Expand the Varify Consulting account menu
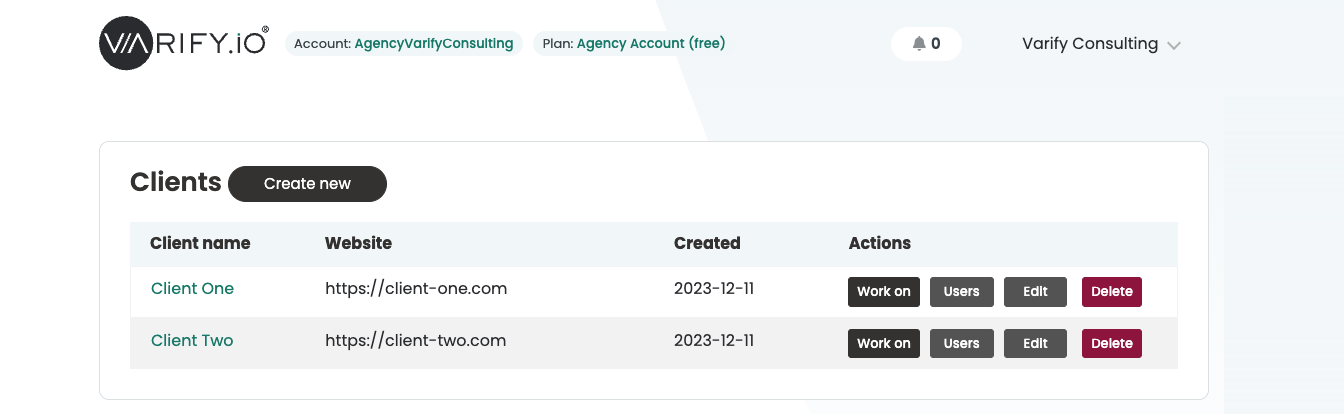1344x414 pixels. (x=1101, y=44)
